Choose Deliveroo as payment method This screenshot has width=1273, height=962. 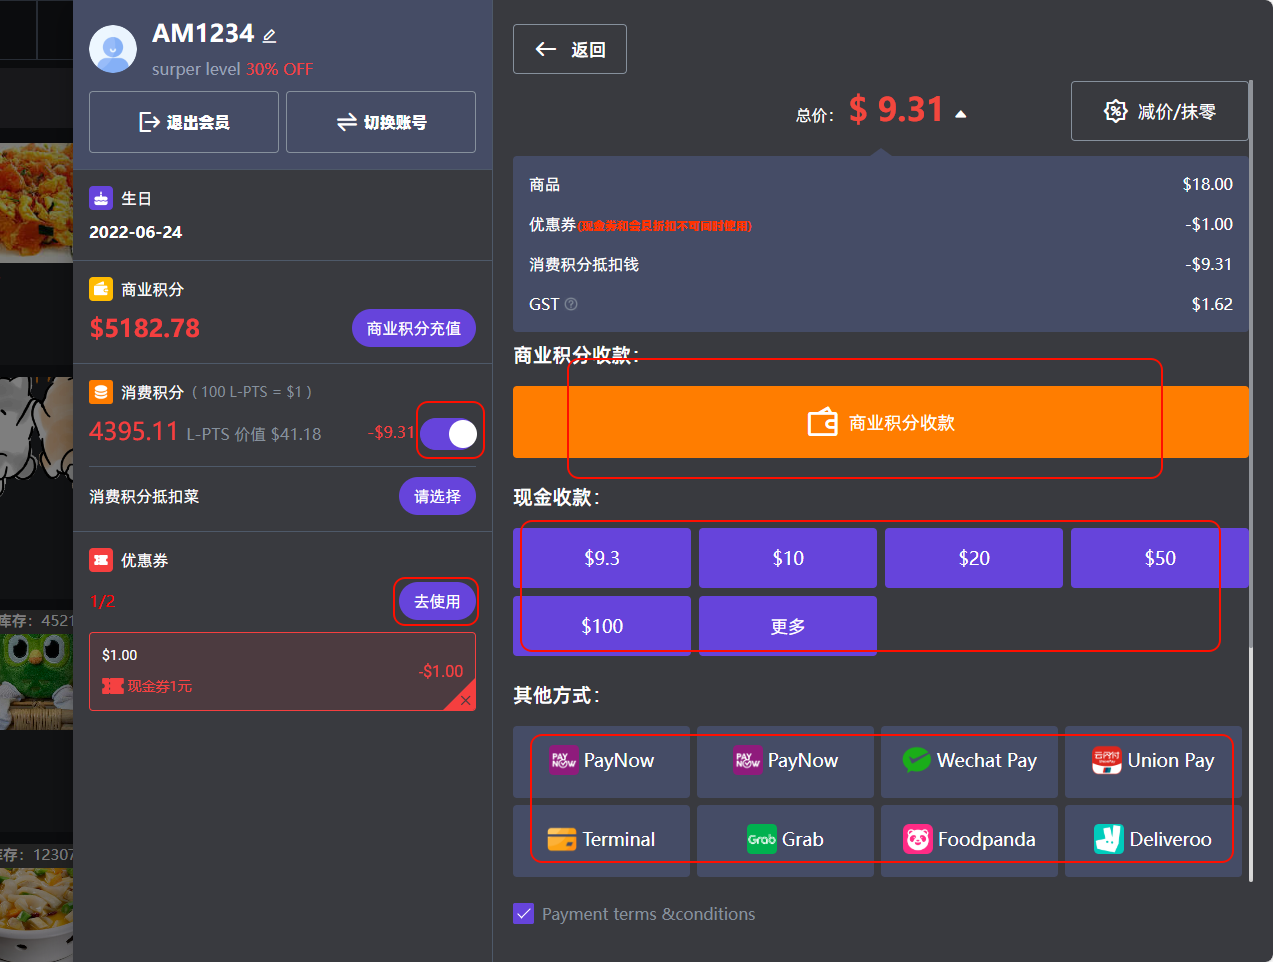pyautogui.click(x=1153, y=840)
